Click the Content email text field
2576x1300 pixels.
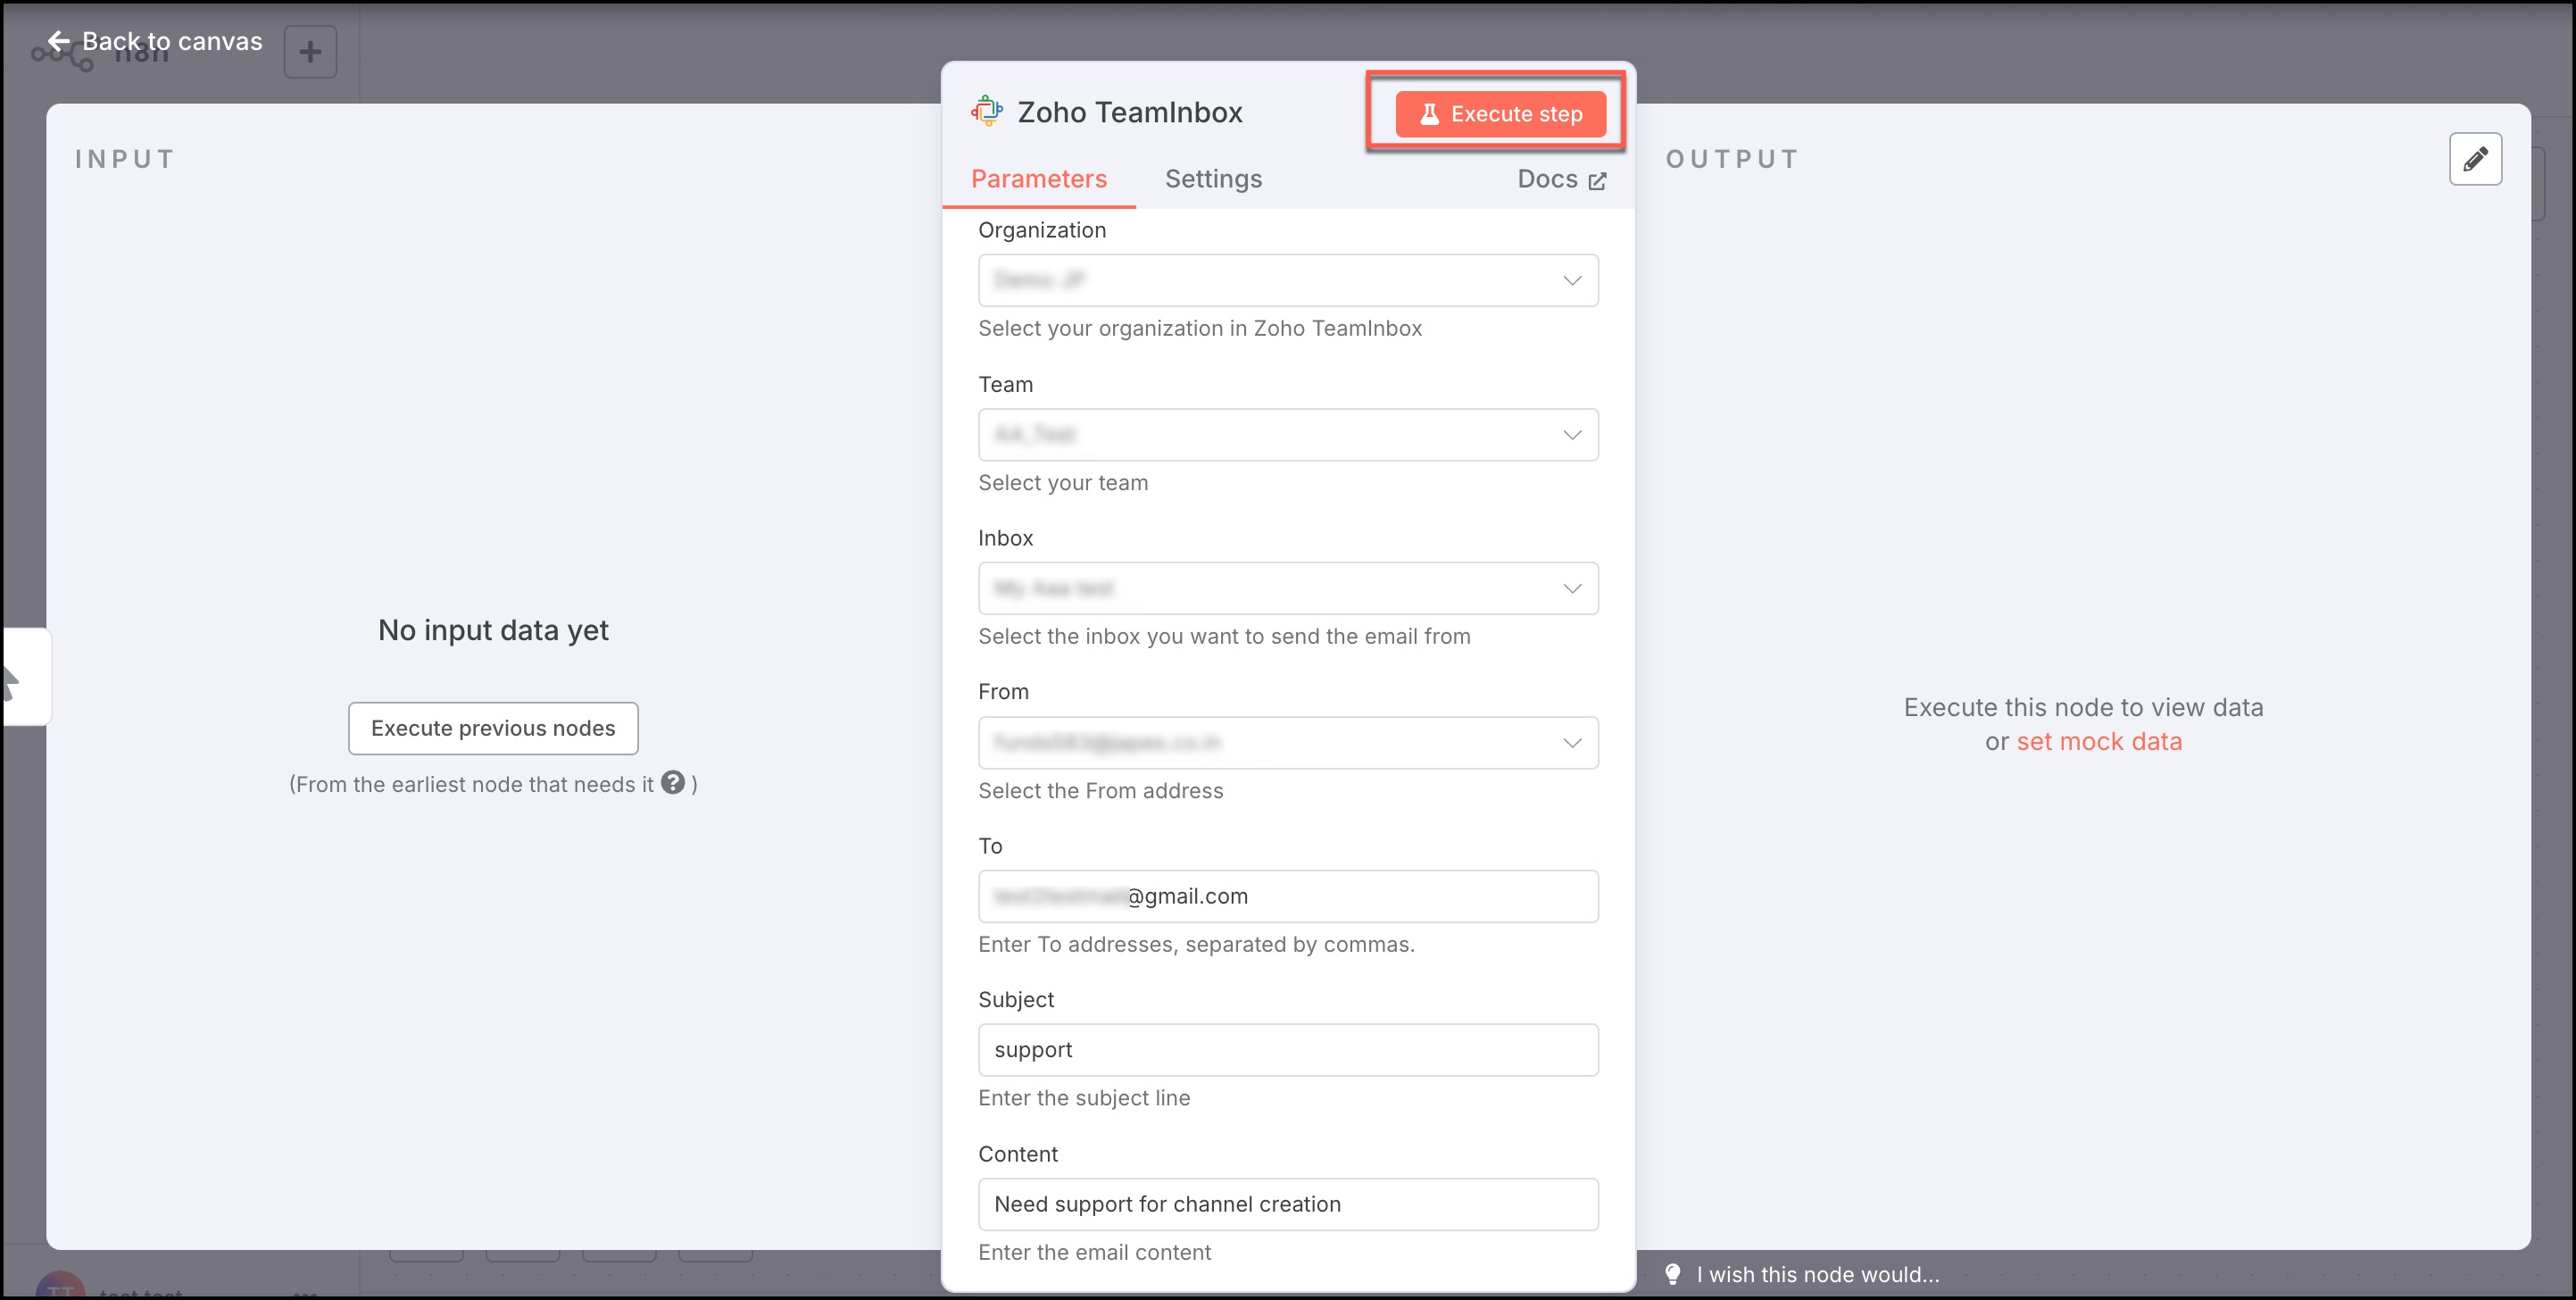click(x=1287, y=1204)
